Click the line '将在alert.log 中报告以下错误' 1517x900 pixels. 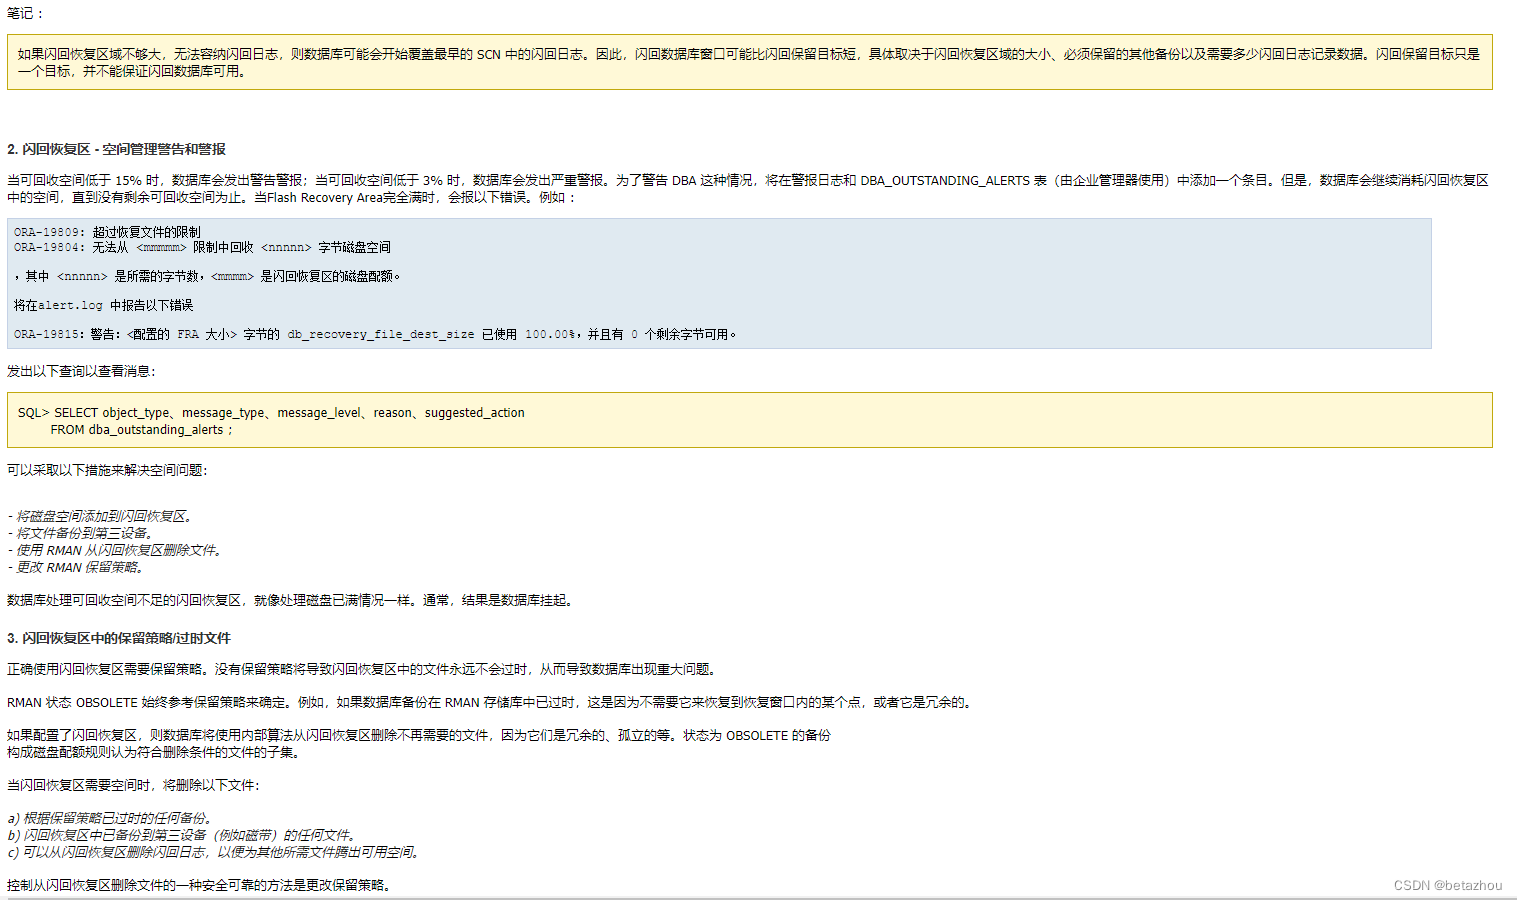pos(103,305)
